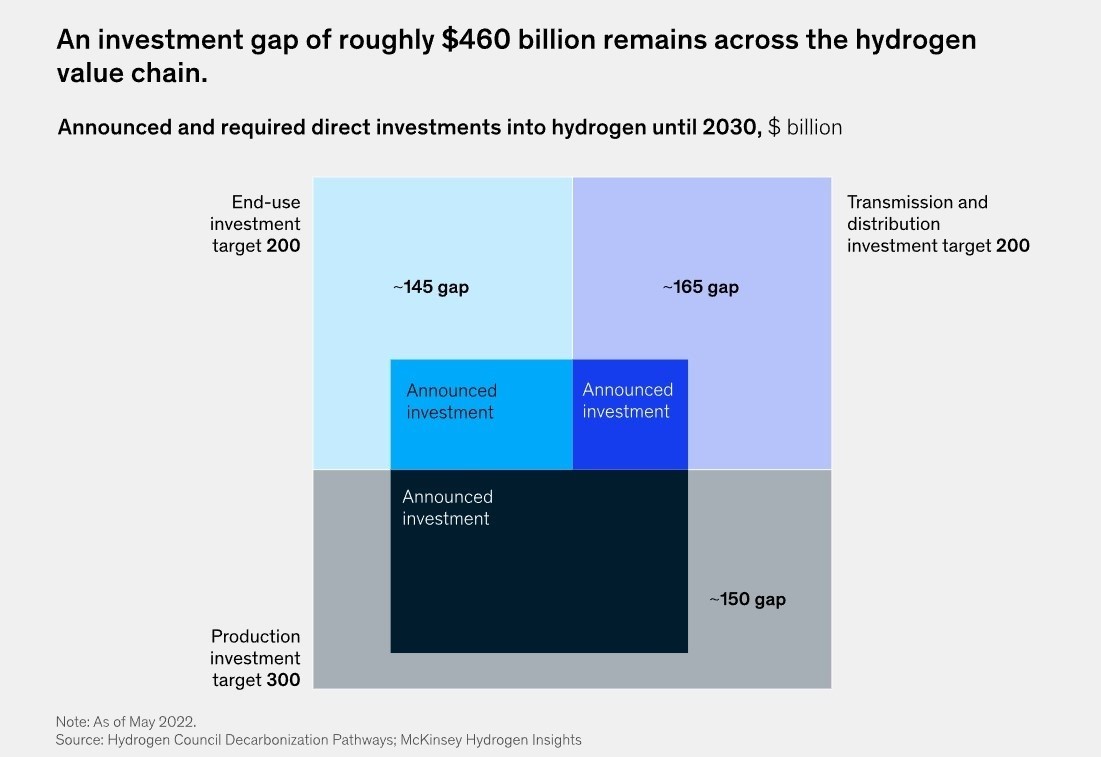Click the '$ billion' unit text

click(x=804, y=128)
